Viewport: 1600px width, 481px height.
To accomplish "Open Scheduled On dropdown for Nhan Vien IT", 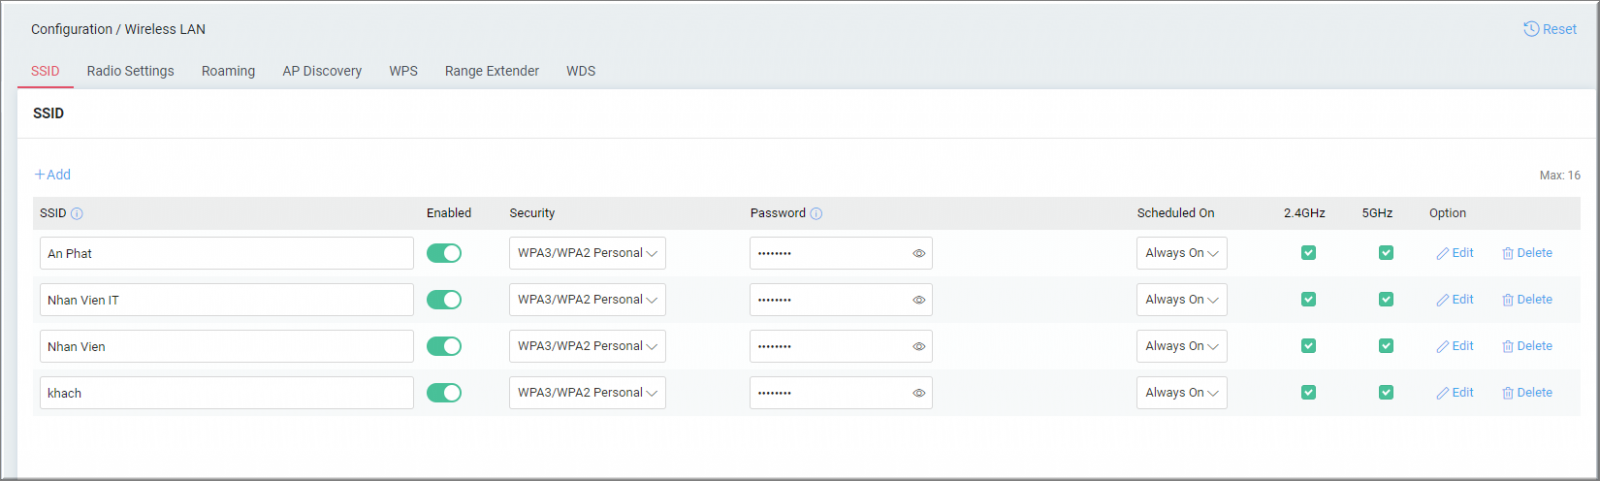I will click(x=1181, y=299).
